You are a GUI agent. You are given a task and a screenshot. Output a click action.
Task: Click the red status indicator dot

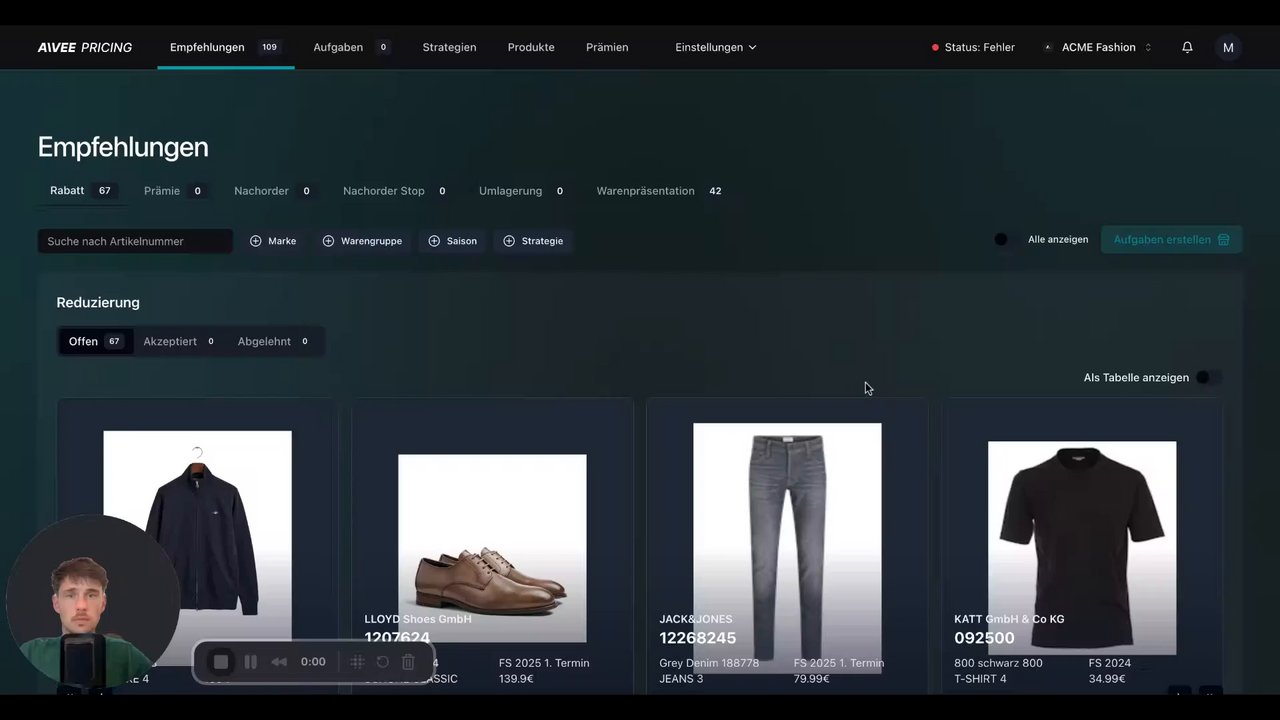click(x=935, y=47)
